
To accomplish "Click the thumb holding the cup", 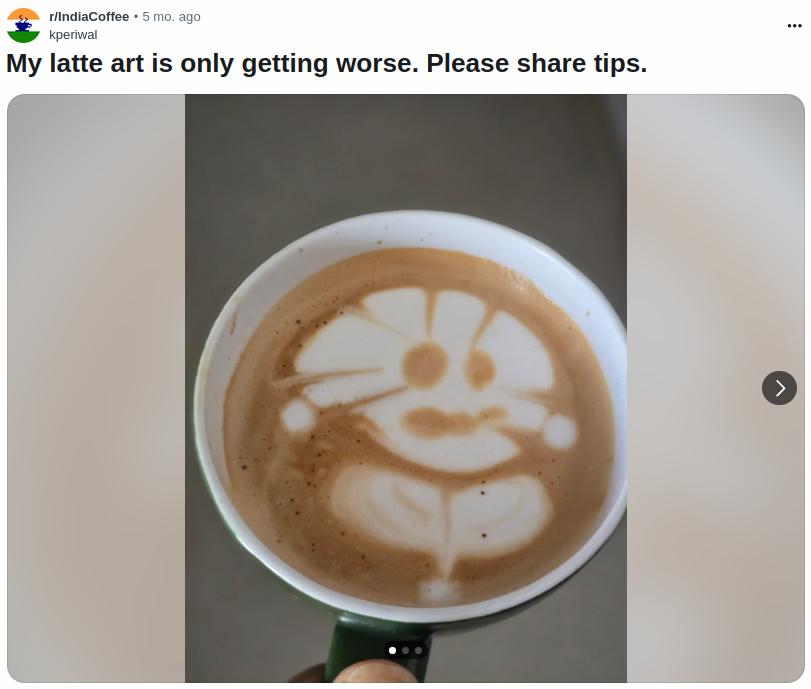I will coord(375,671).
